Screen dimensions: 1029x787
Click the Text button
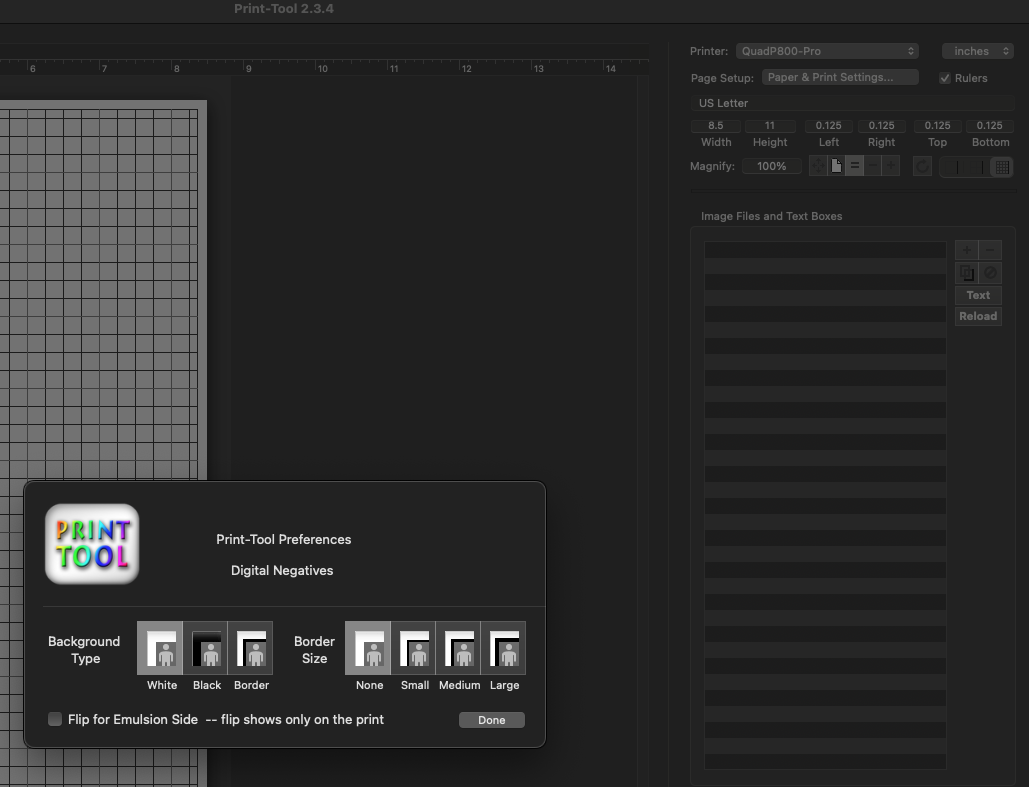[977, 295]
